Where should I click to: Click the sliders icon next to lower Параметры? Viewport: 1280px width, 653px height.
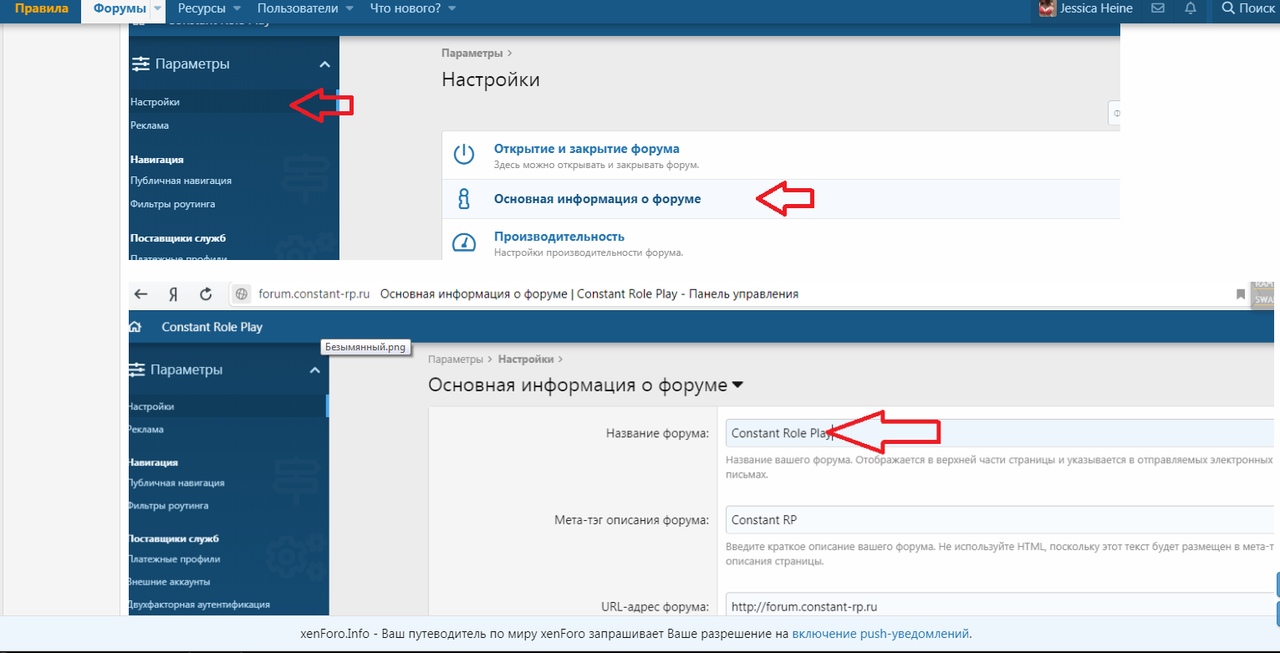137,370
